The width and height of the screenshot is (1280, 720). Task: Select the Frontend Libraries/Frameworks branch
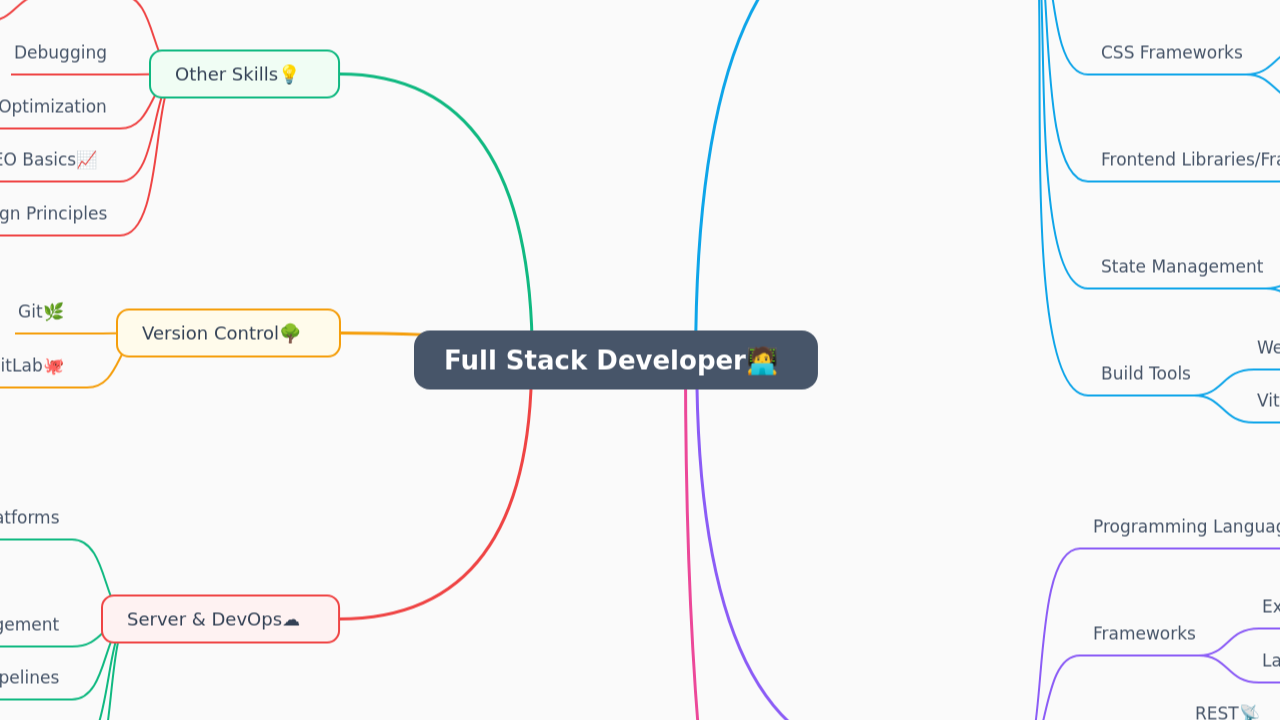1190,159
